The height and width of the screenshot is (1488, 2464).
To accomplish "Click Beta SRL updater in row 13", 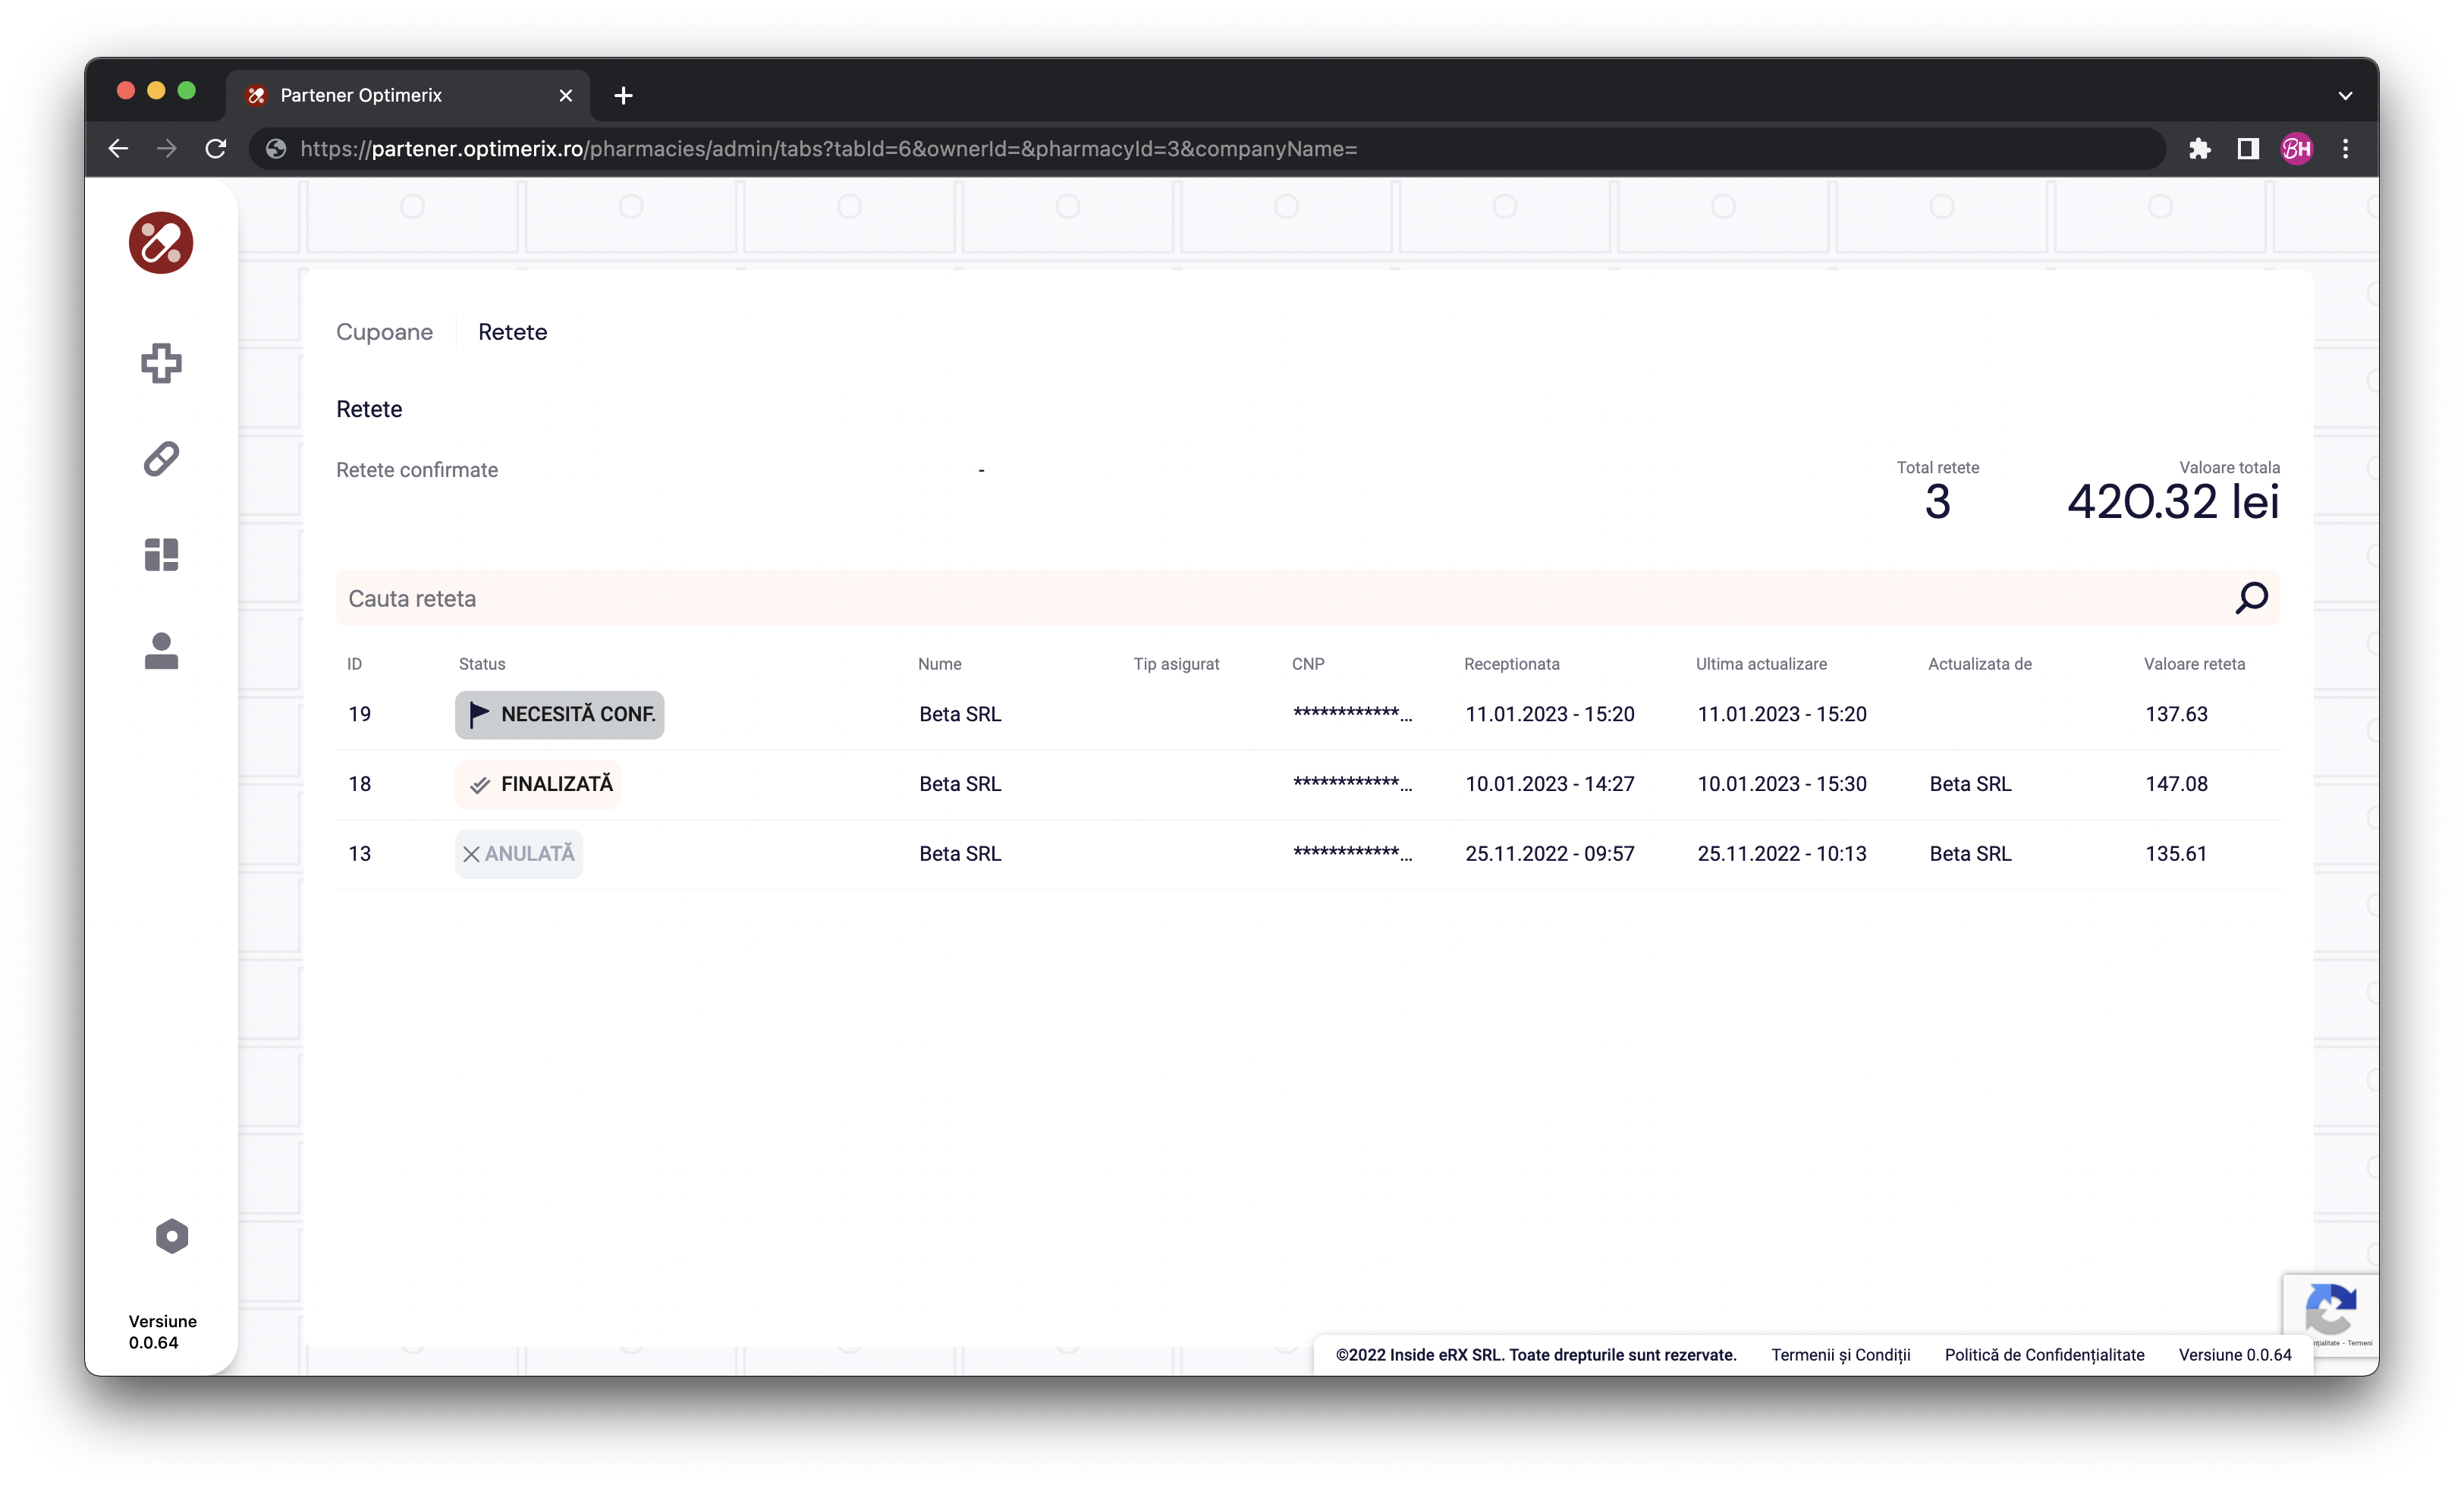I will 1970,853.
